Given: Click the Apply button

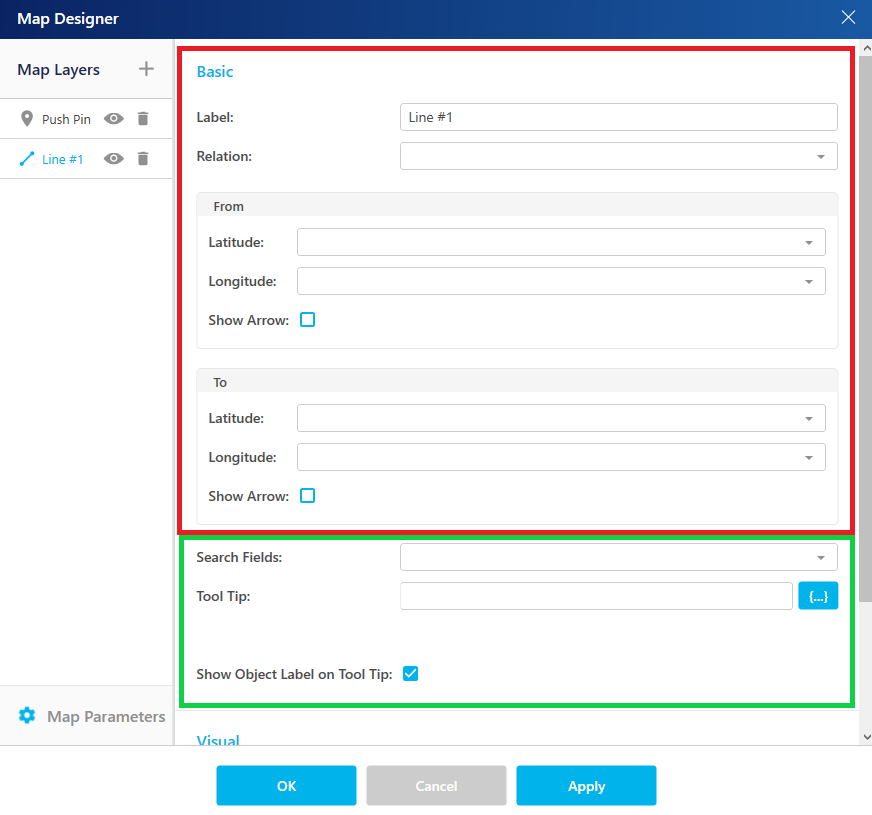Looking at the screenshot, I should pos(586,786).
